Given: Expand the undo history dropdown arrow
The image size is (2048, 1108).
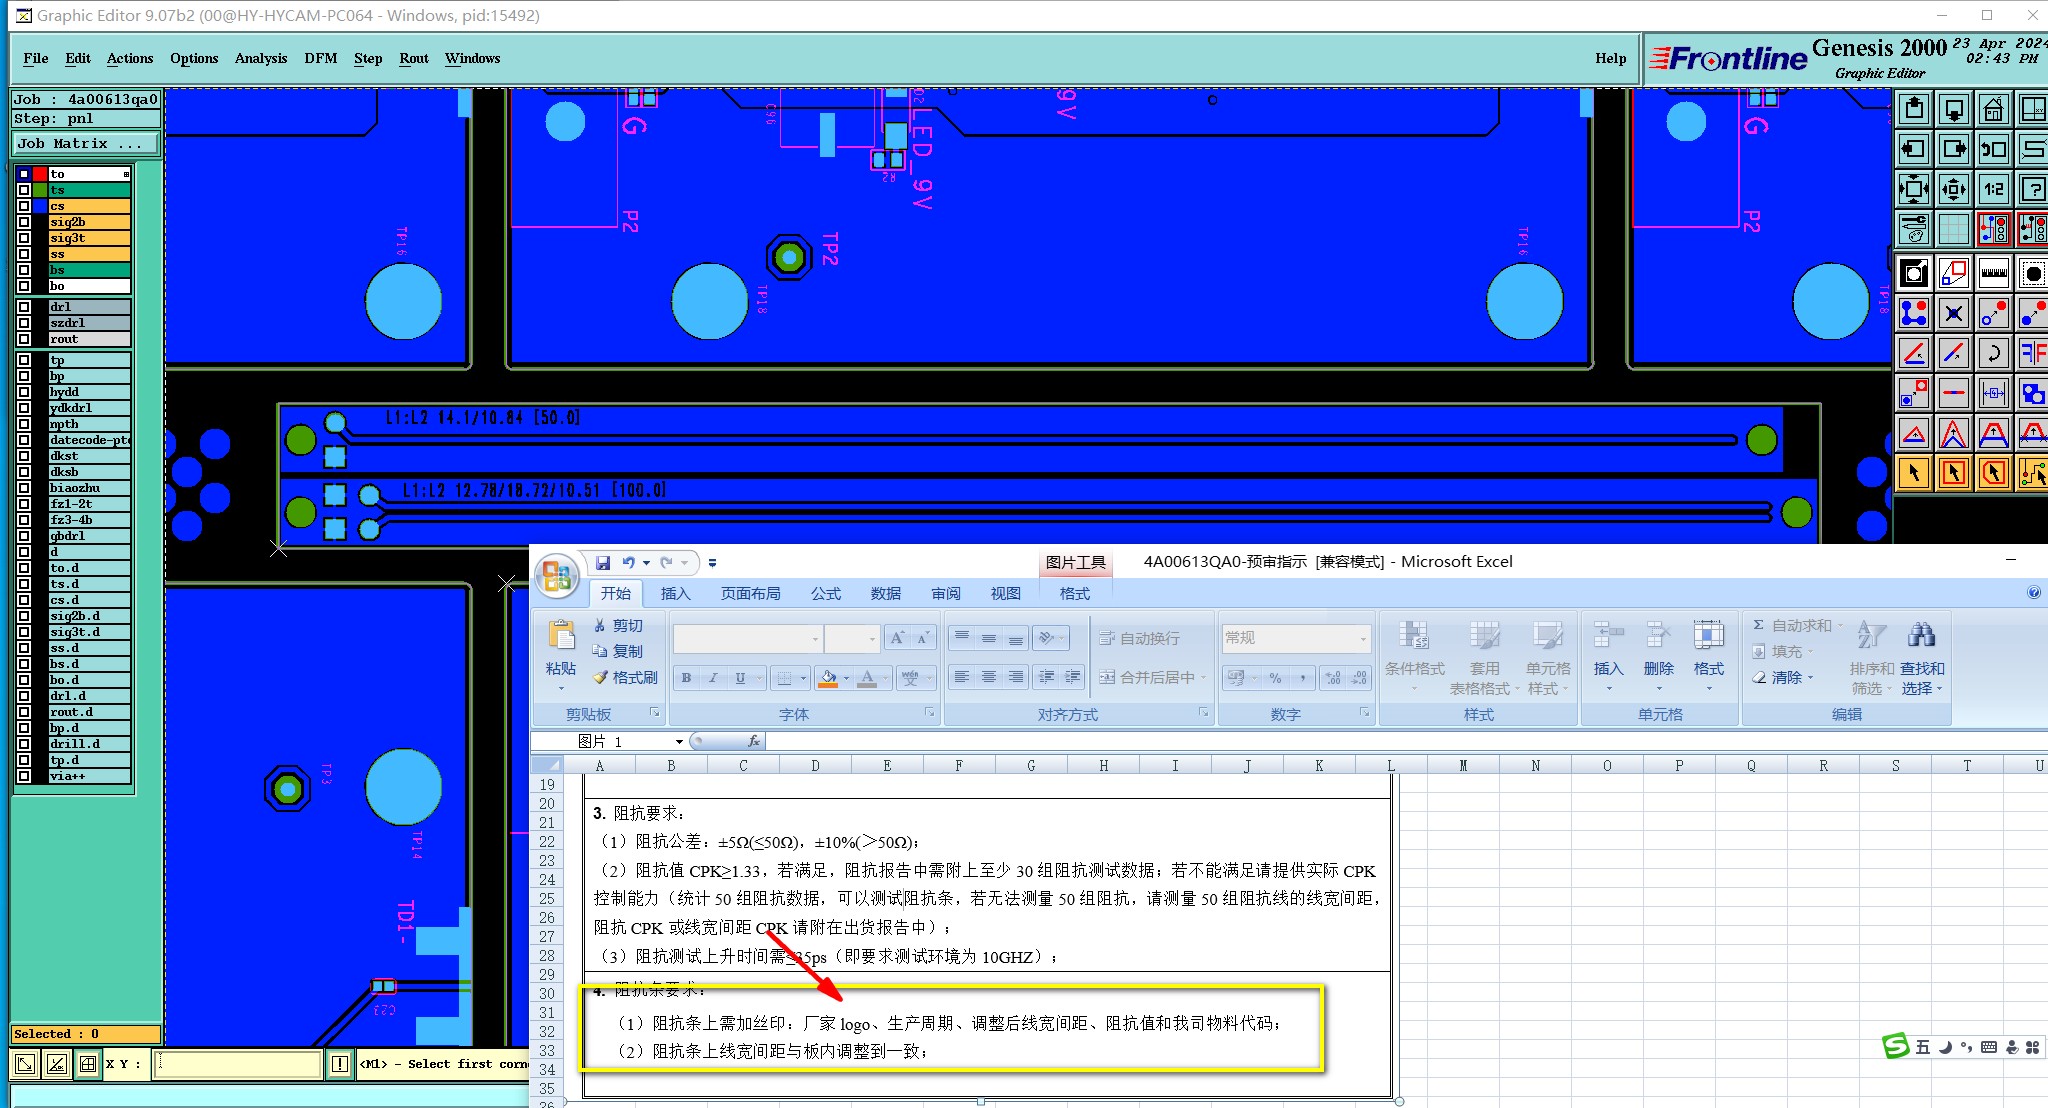Looking at the screenshot, I should (x=646, y=563).
